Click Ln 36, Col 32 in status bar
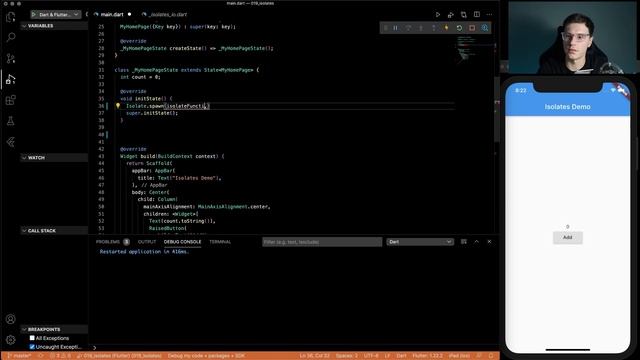 pos(314,356)
